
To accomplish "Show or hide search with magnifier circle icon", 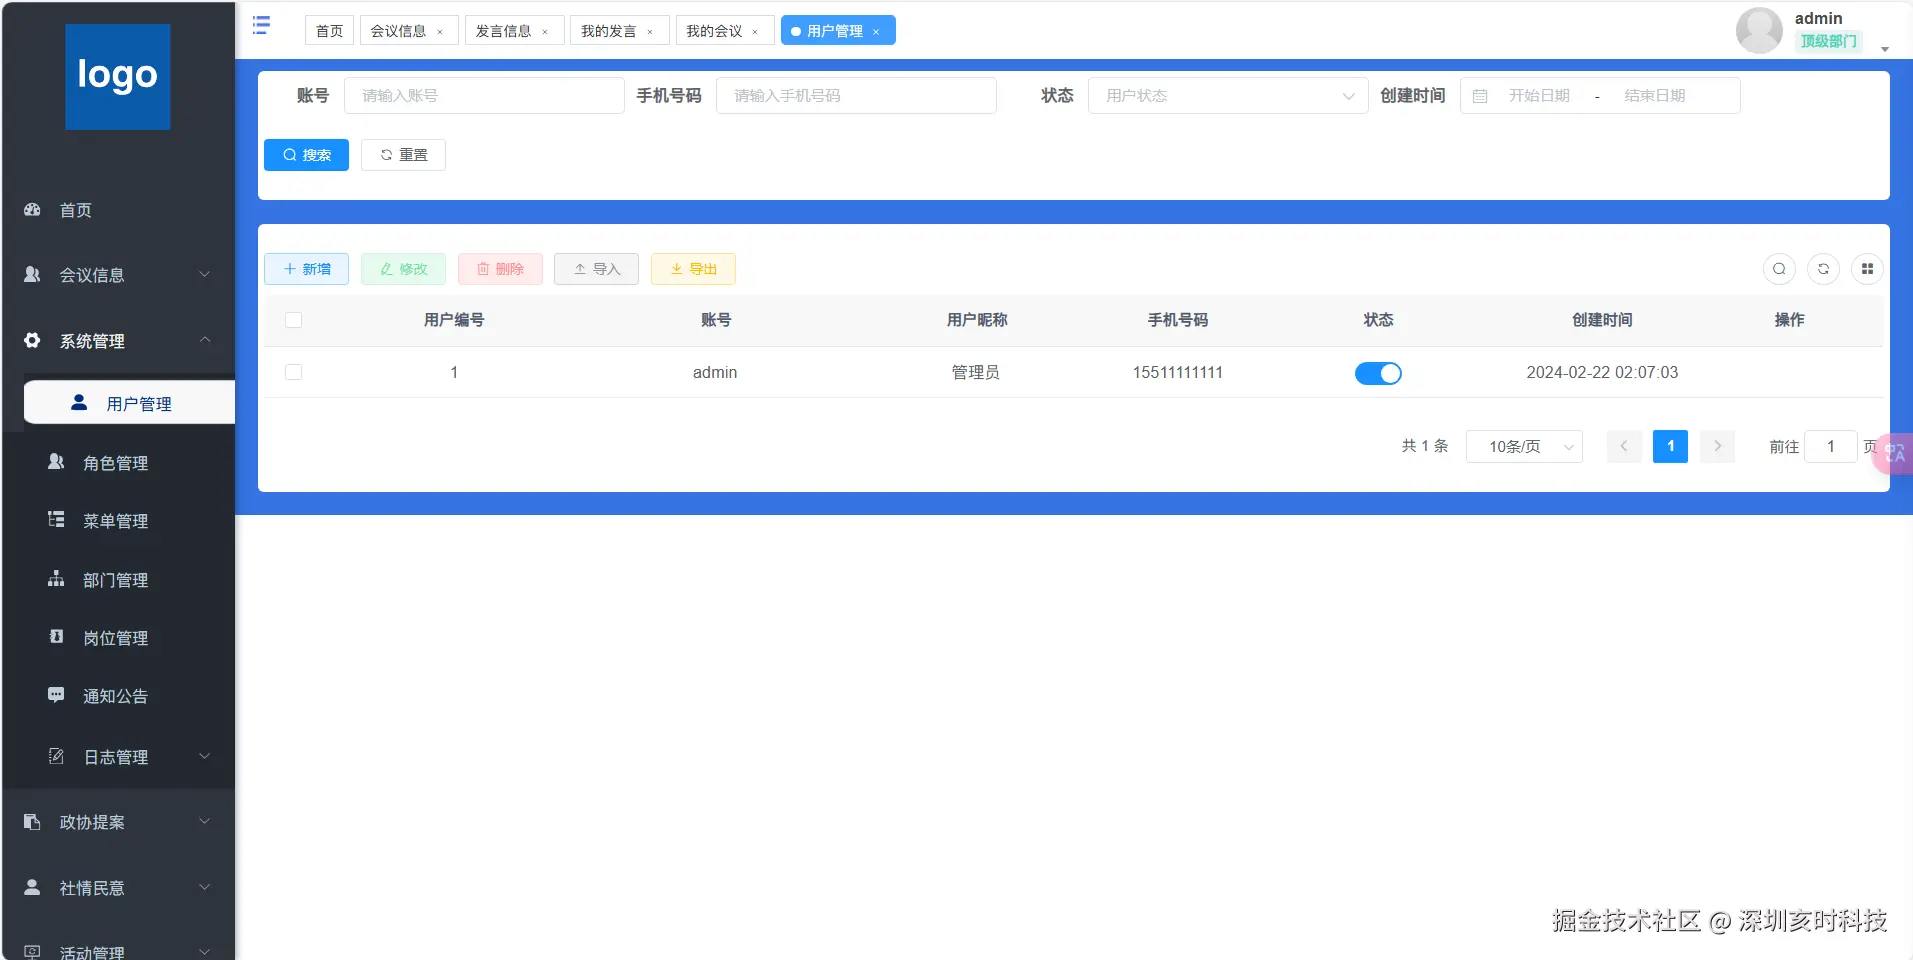I will (1779, 269).
